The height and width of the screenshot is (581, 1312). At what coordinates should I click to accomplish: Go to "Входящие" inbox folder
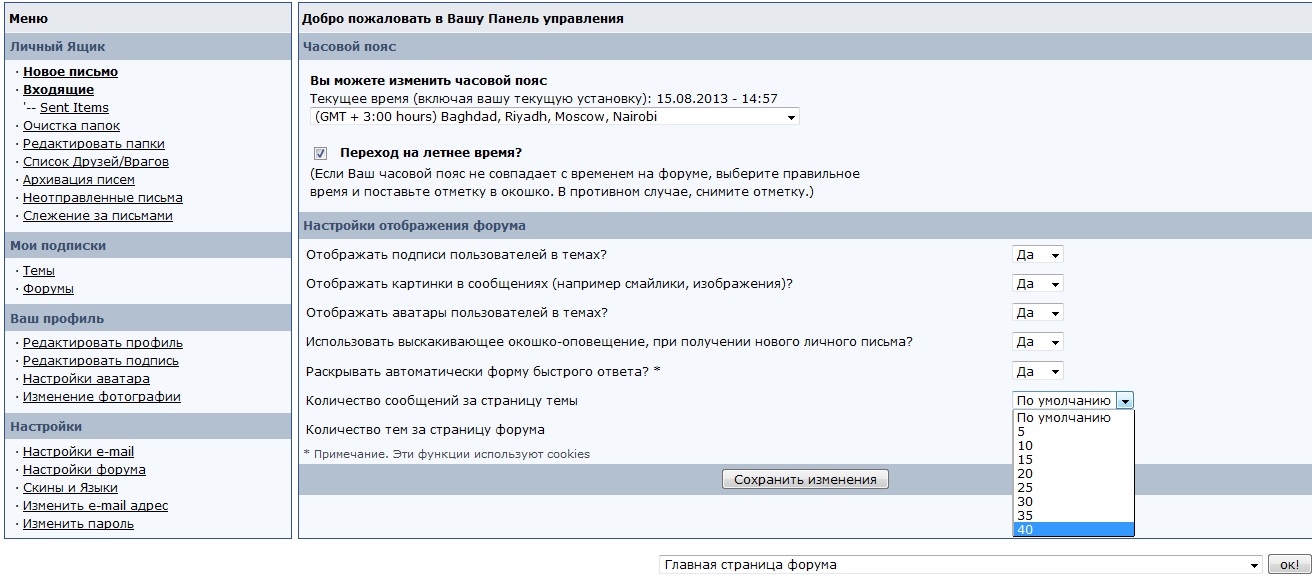tap(58, 90)
